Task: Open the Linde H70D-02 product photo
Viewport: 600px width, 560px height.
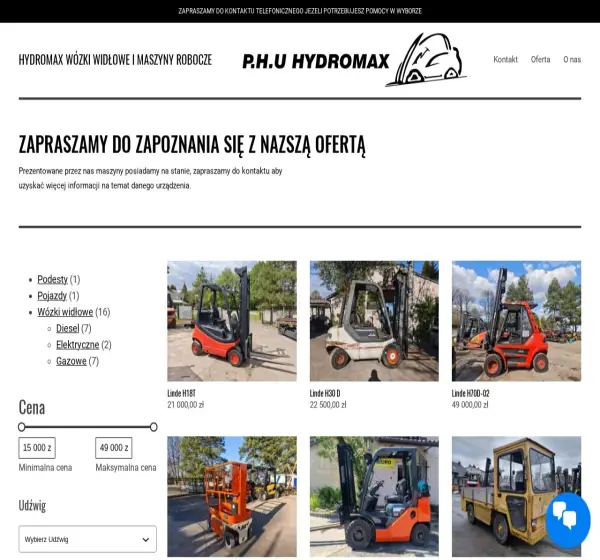Action: (x=516, y=321)
